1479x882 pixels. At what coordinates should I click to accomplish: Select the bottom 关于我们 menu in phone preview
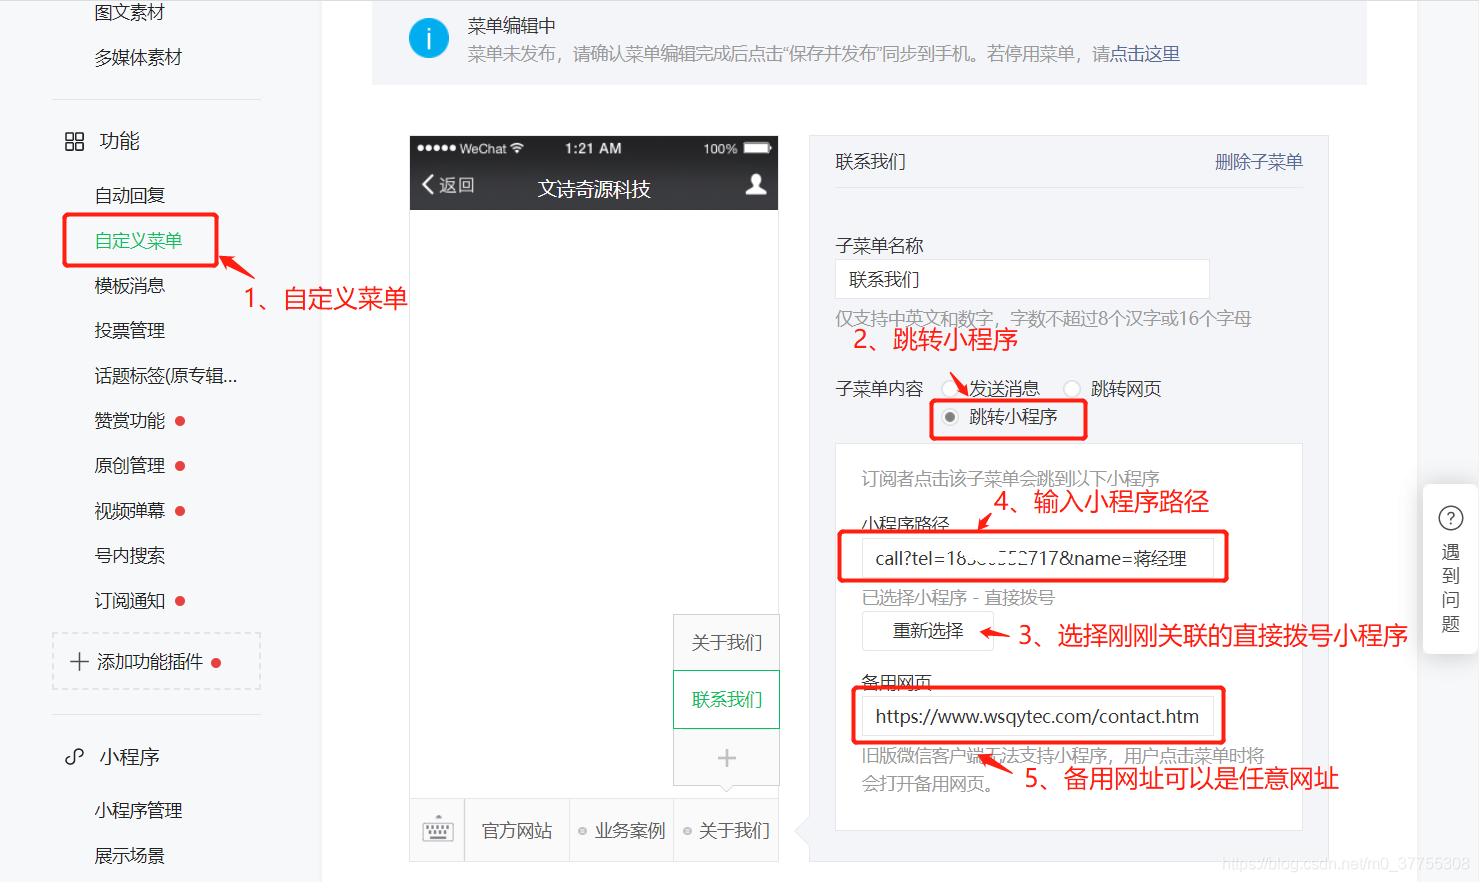[x=726, y=831]
